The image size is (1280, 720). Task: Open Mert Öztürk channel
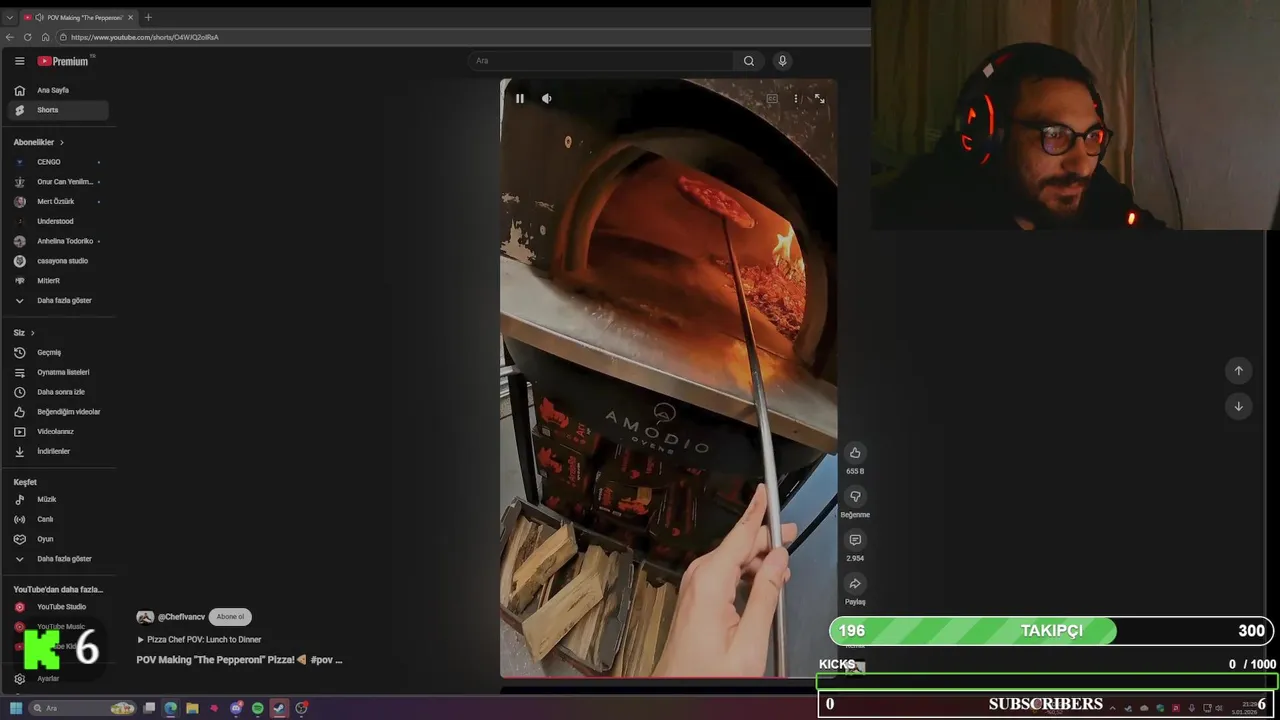point(58,202)
